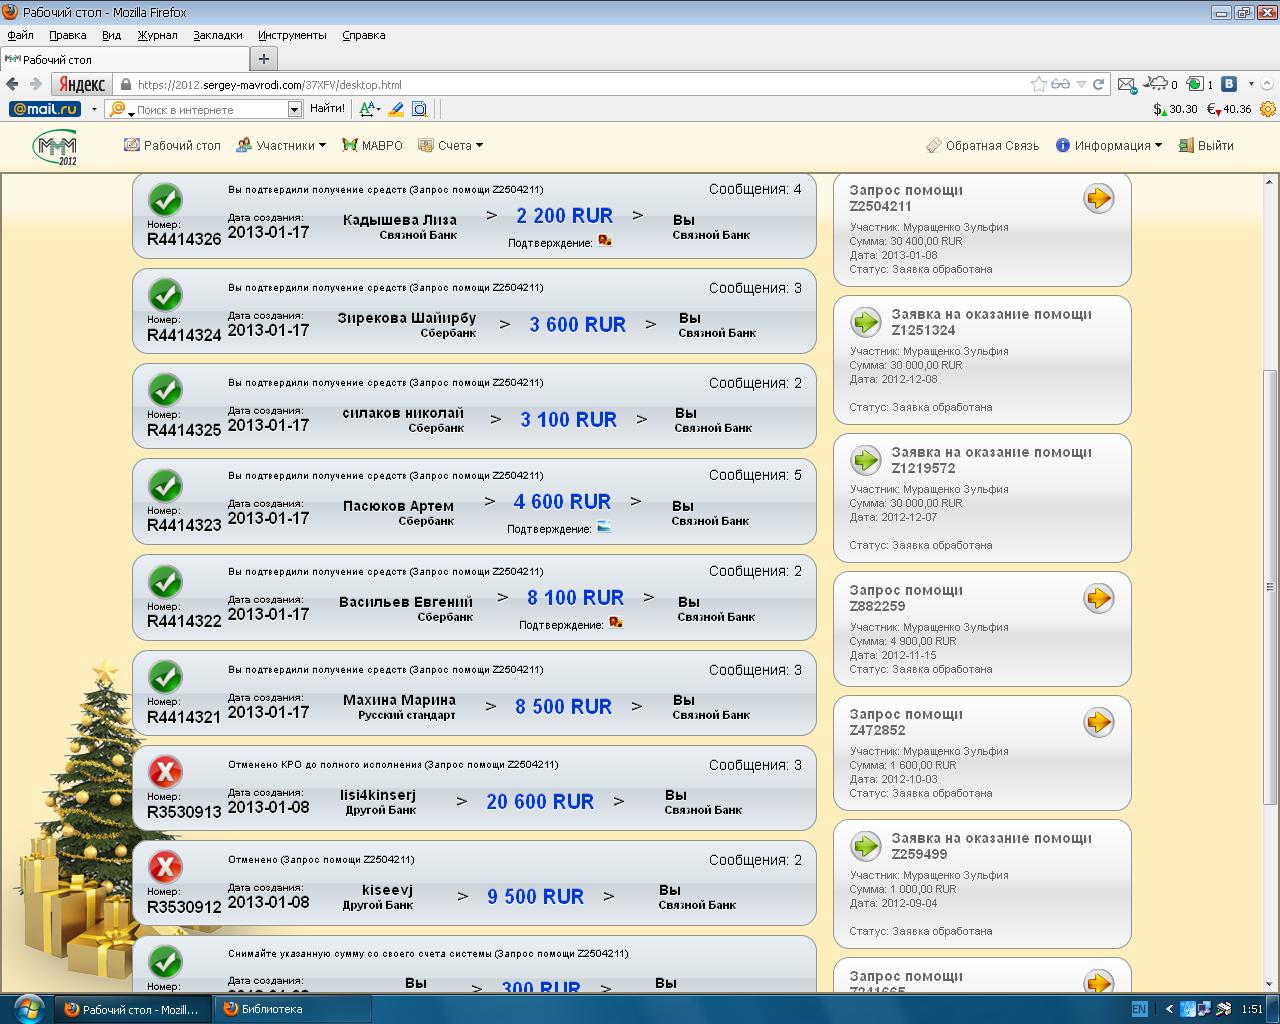Open orange arrow on request Z2504211
Image resolution: width=1280 pixels, height=1024 pixels.
click(x=1098, y=198)
